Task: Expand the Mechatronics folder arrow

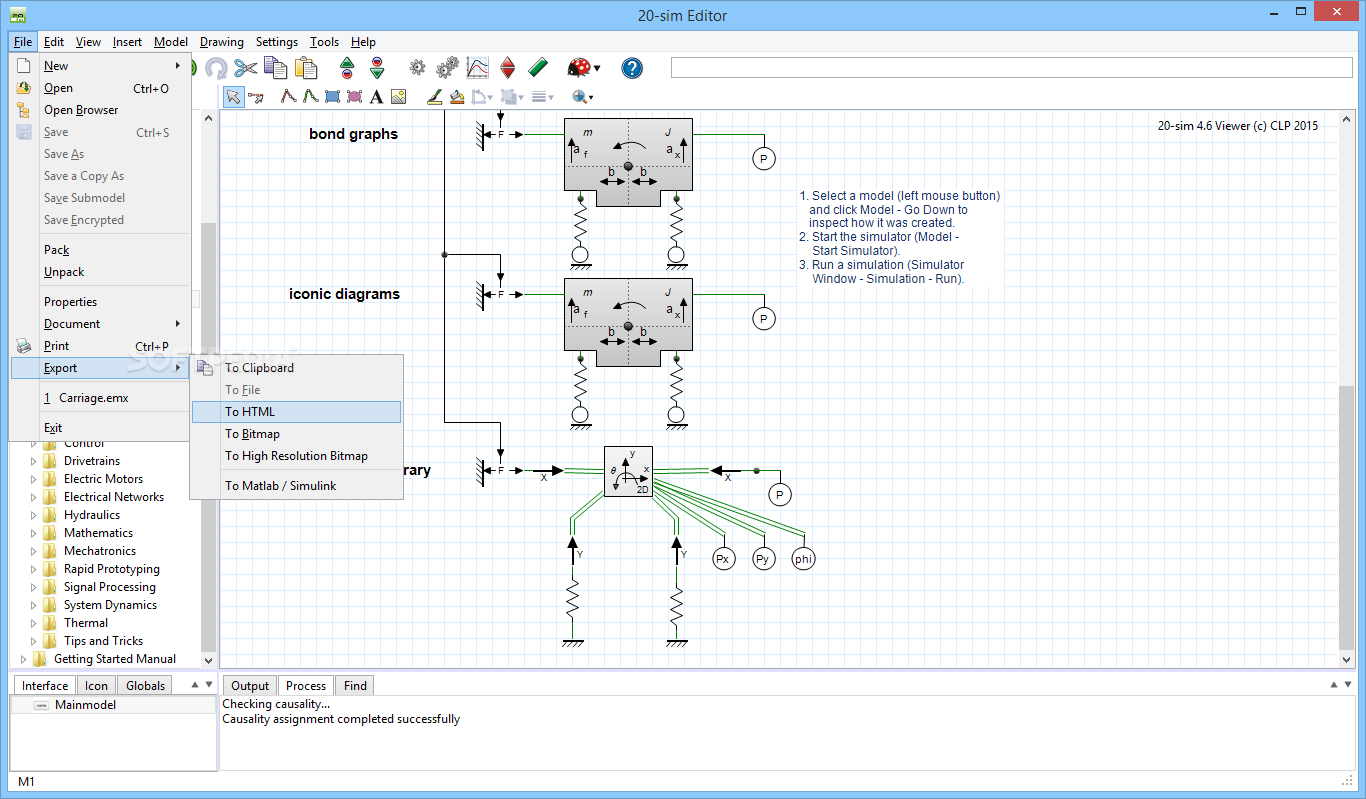Action: point(33,551)
